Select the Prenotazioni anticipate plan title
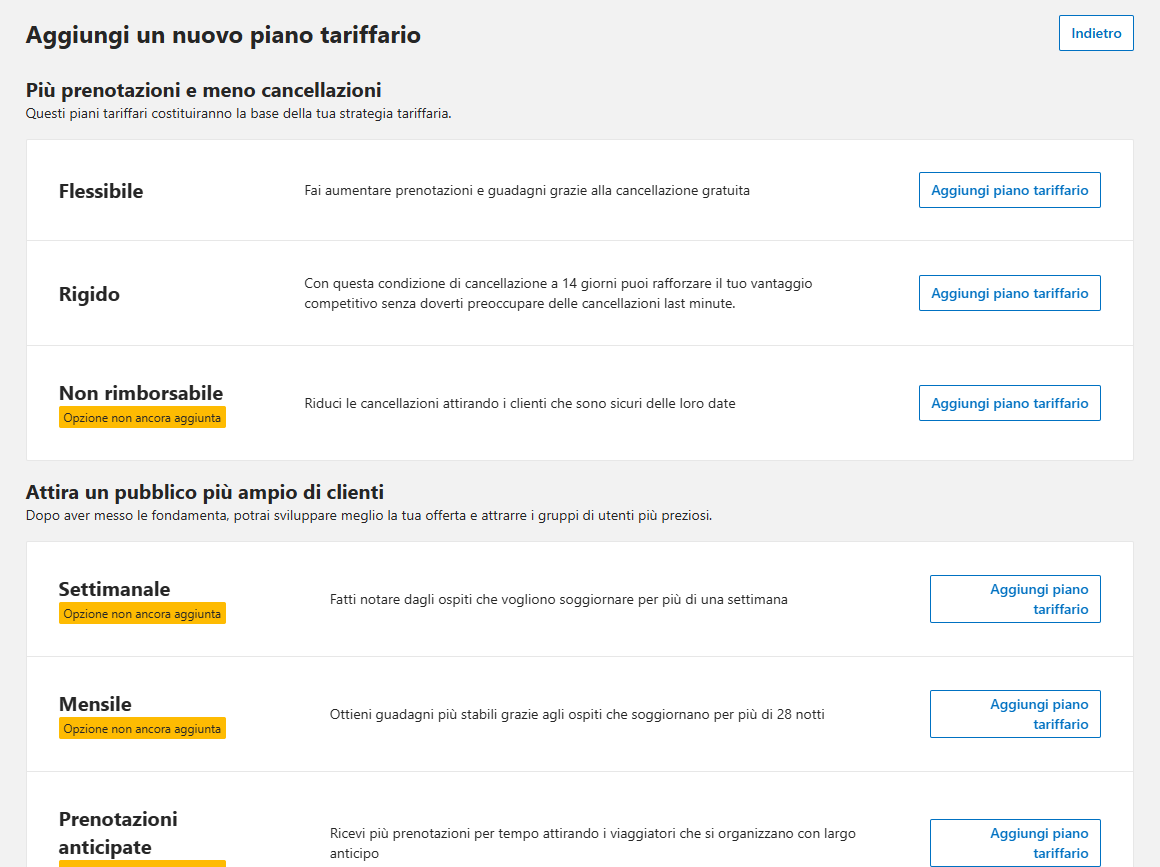This screenshot has width=1160, height=867. 118,833
